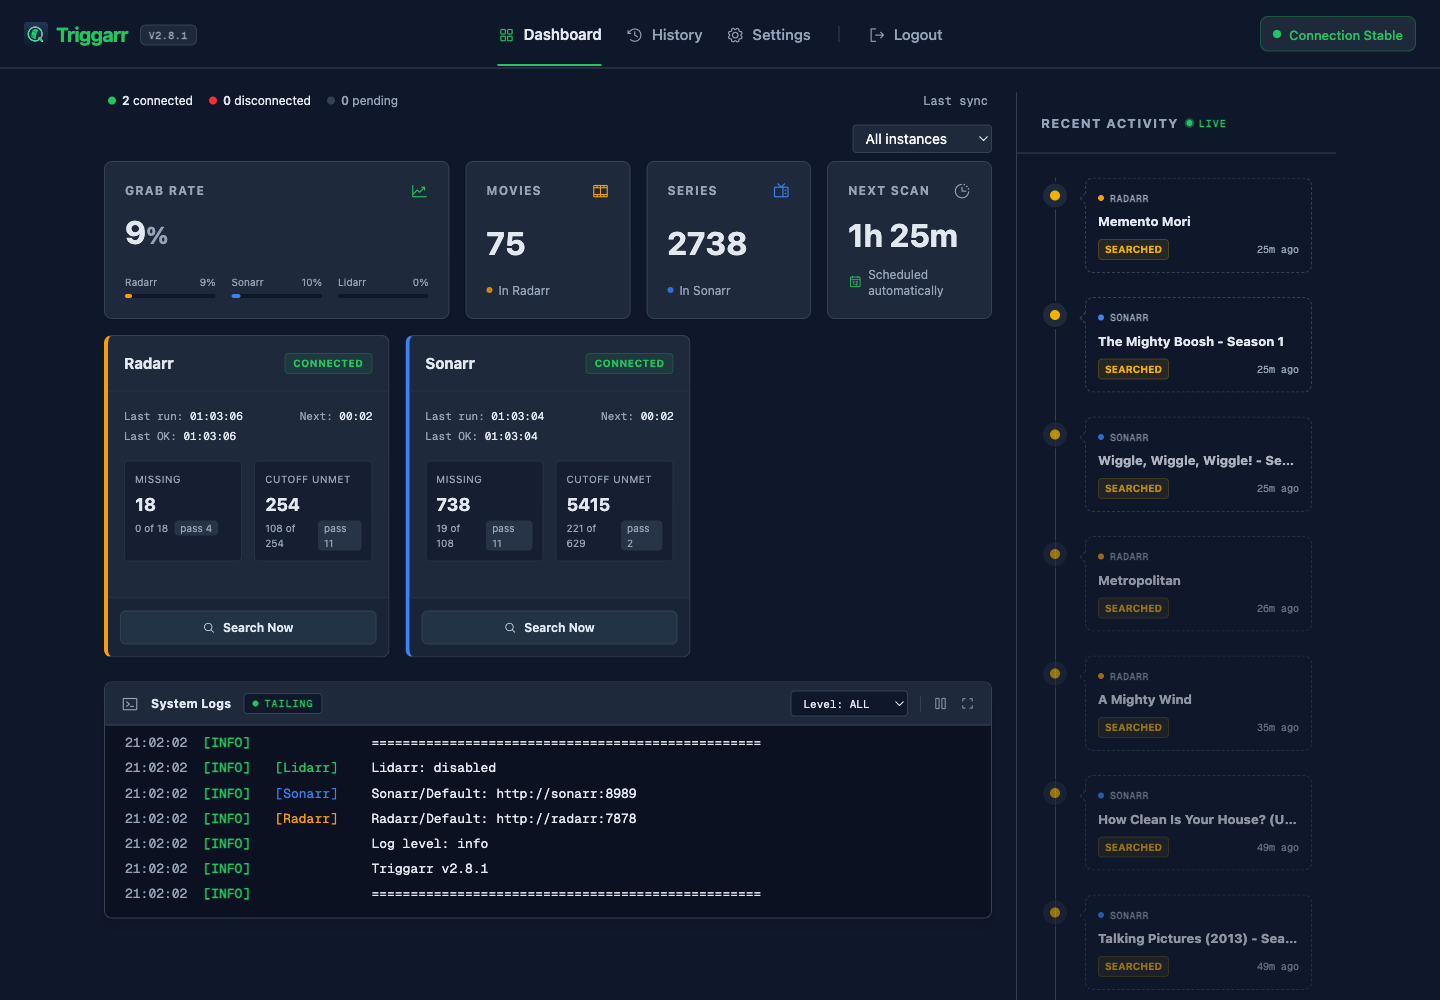
Task: Click the Series TV icon
Action: [781, 191]
